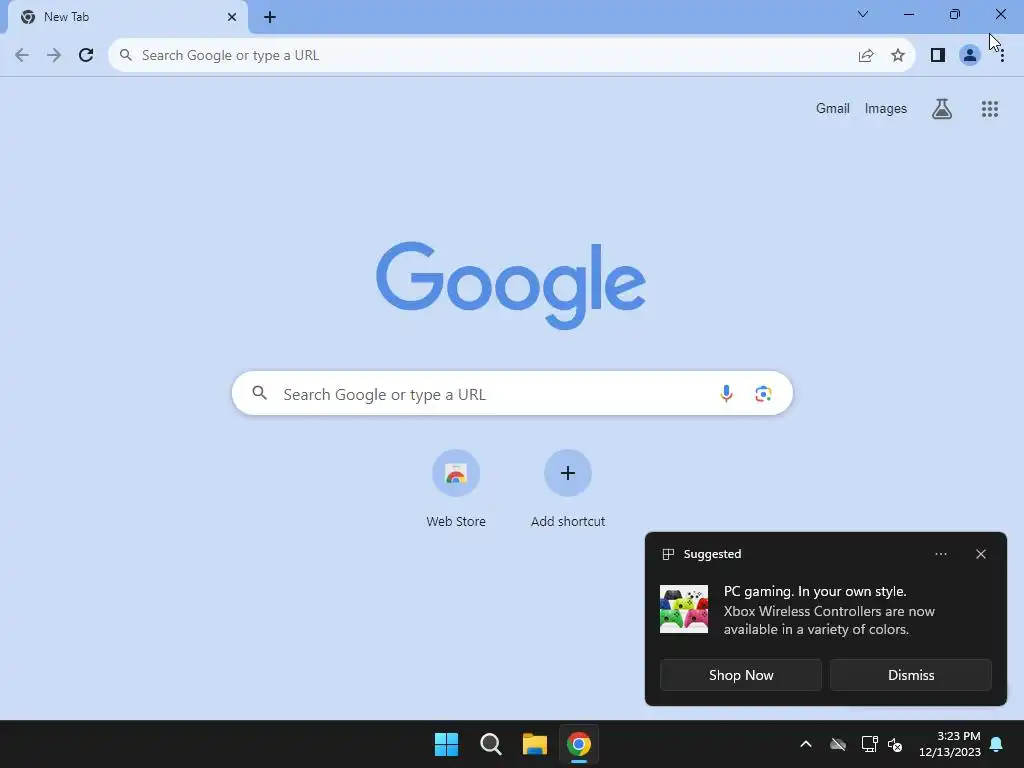
Task: Click the magnifier icon in search box
Action: point(260,393)
